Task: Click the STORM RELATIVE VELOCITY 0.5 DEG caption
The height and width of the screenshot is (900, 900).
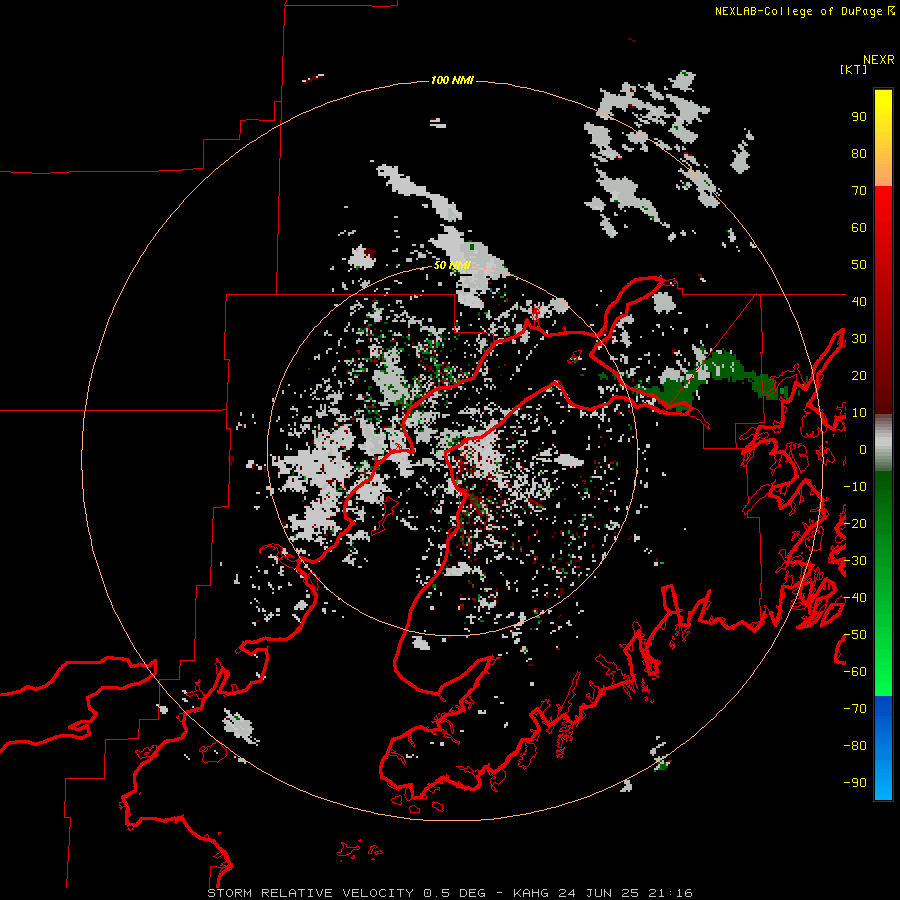Action: click(346, 893)
